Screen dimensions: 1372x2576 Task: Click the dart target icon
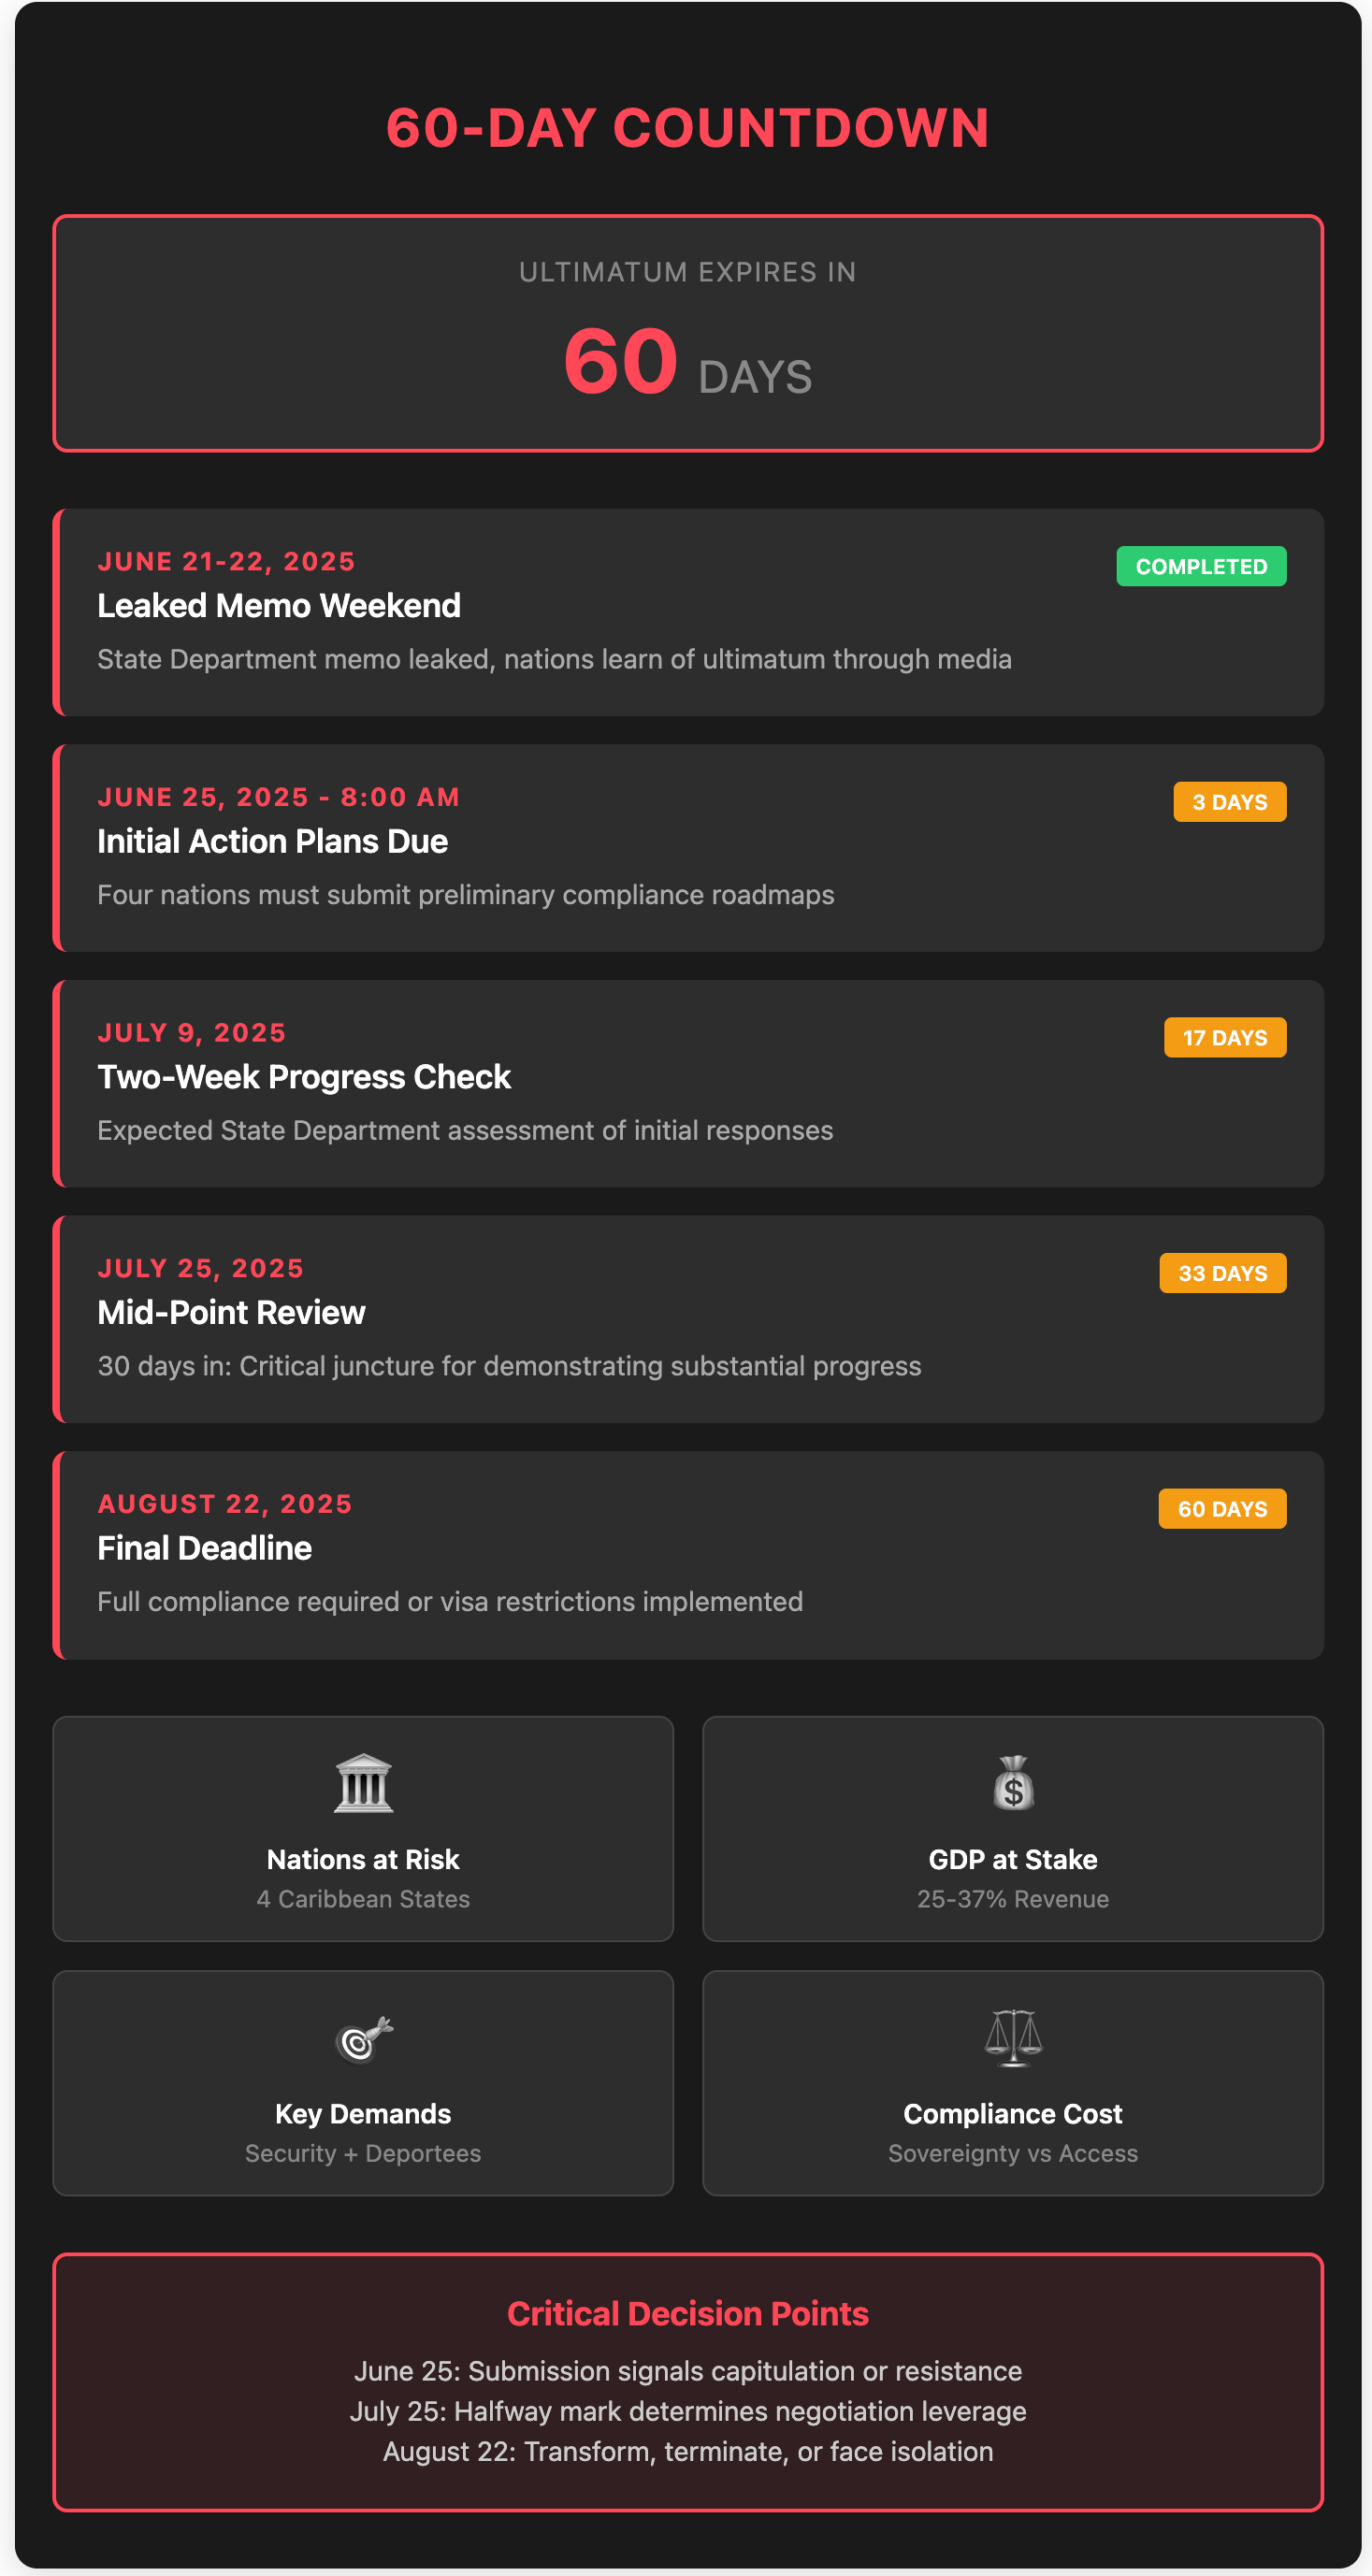point(363,2038)
